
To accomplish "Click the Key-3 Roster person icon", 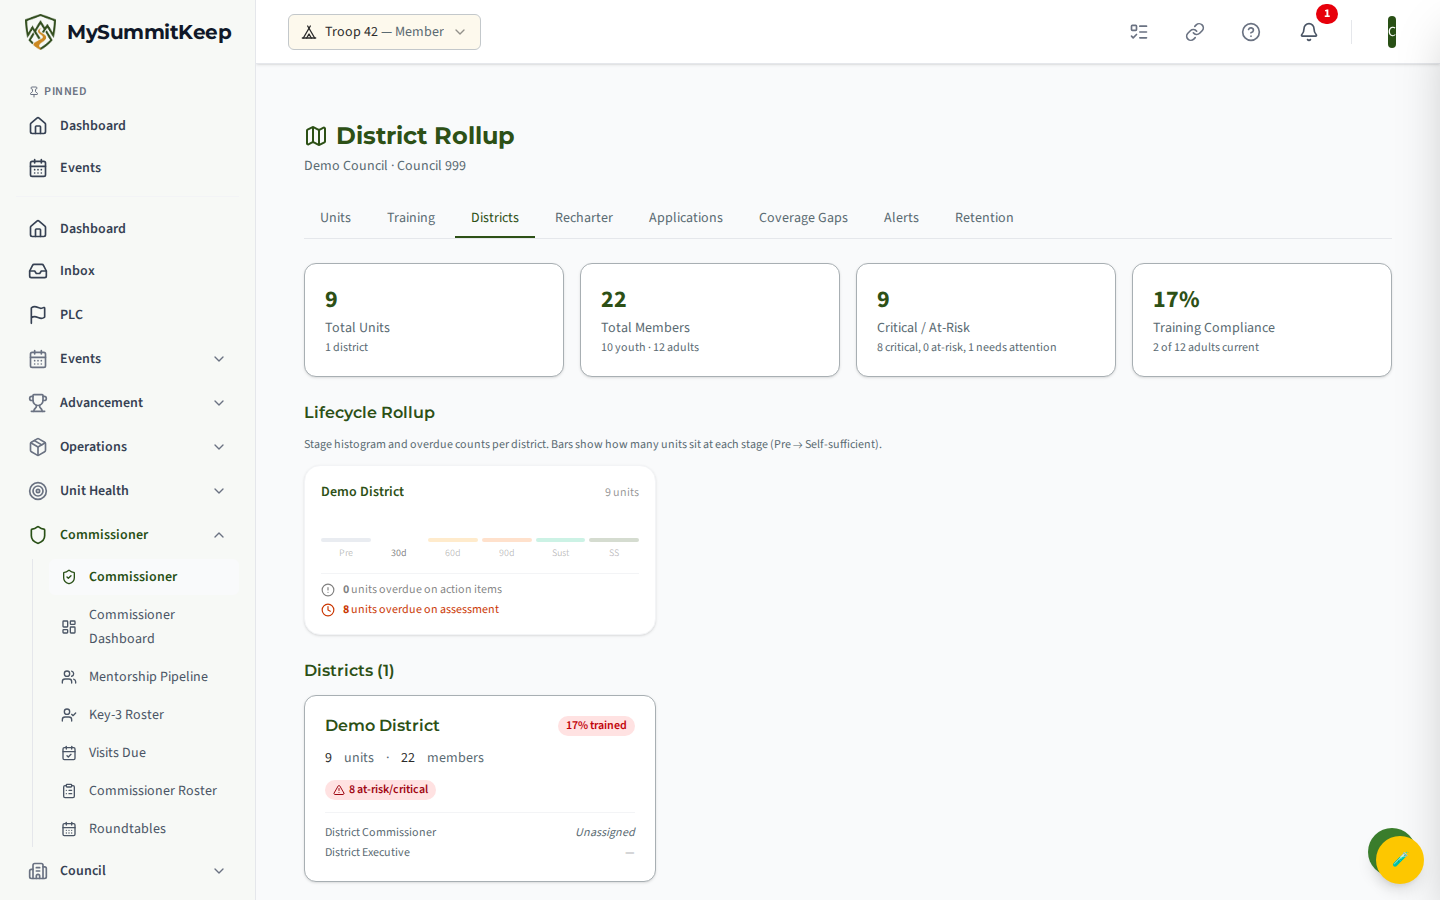I will [x=69, y=715].
